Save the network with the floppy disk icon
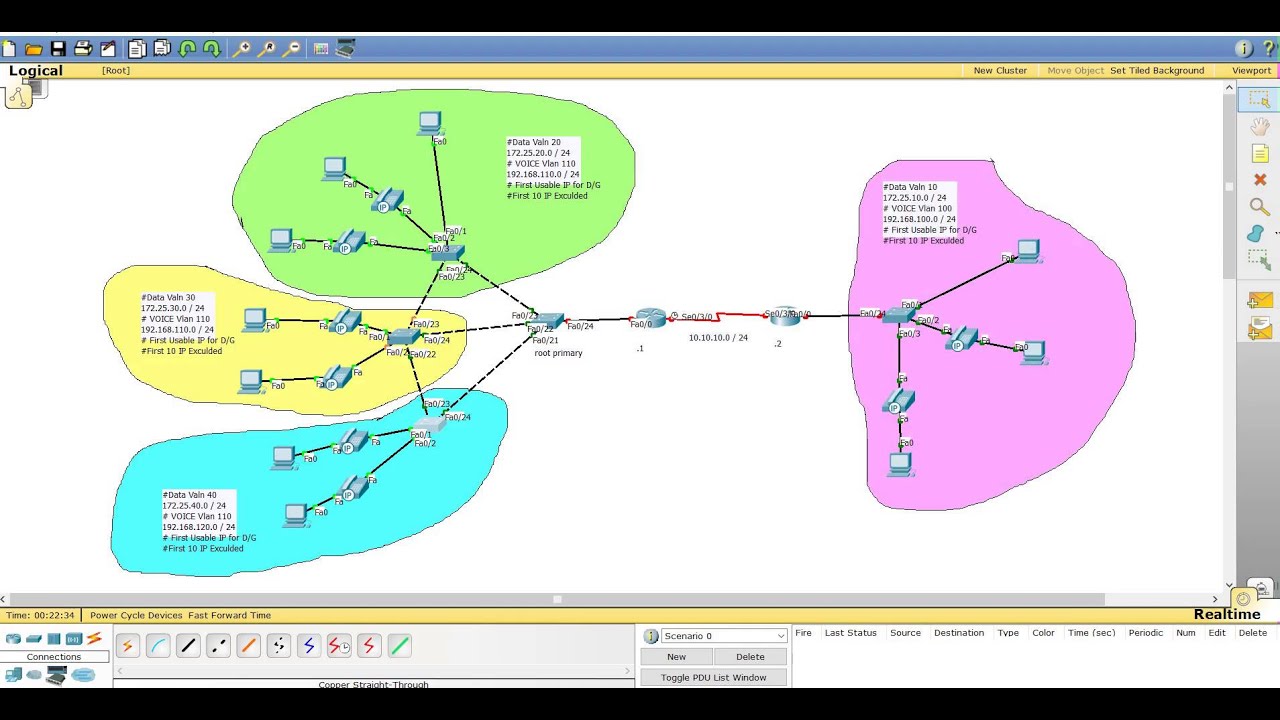 click(x=58, y=48)
